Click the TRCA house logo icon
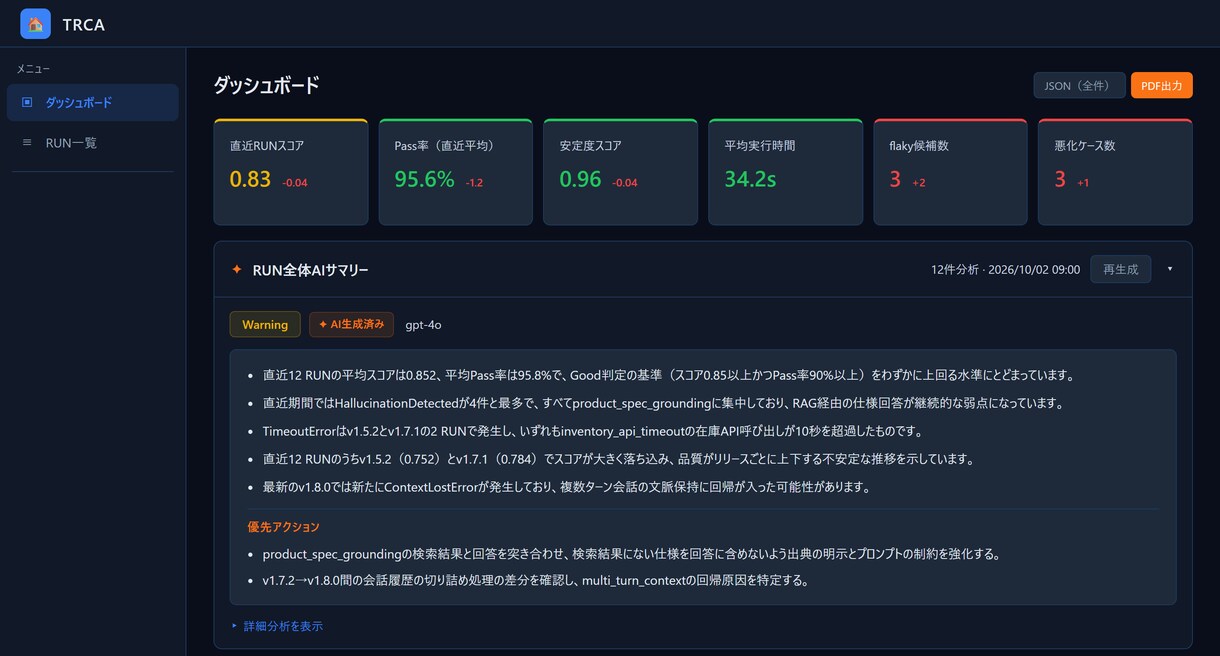 (x=35, y=24)
